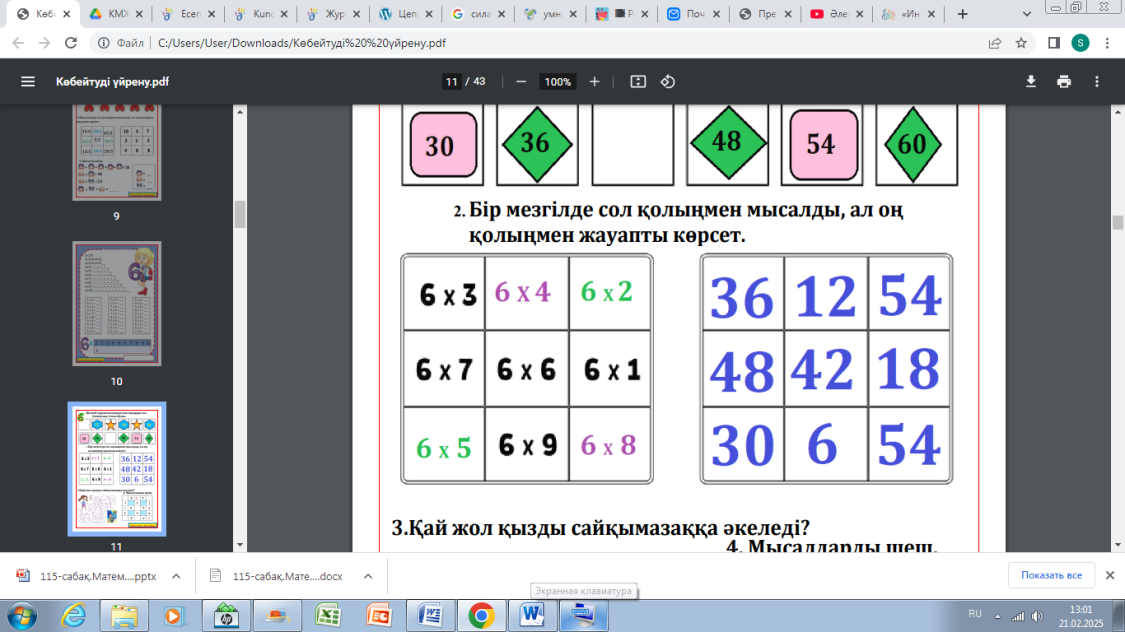The image size is (1125, 632).
Task: Print the PDF document
Action: coord(1064,82)
